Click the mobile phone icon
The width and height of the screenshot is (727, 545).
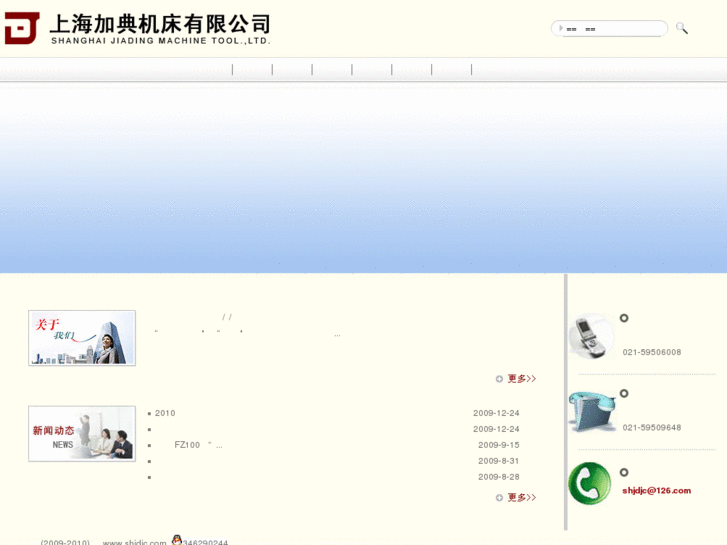coord(591,336)
